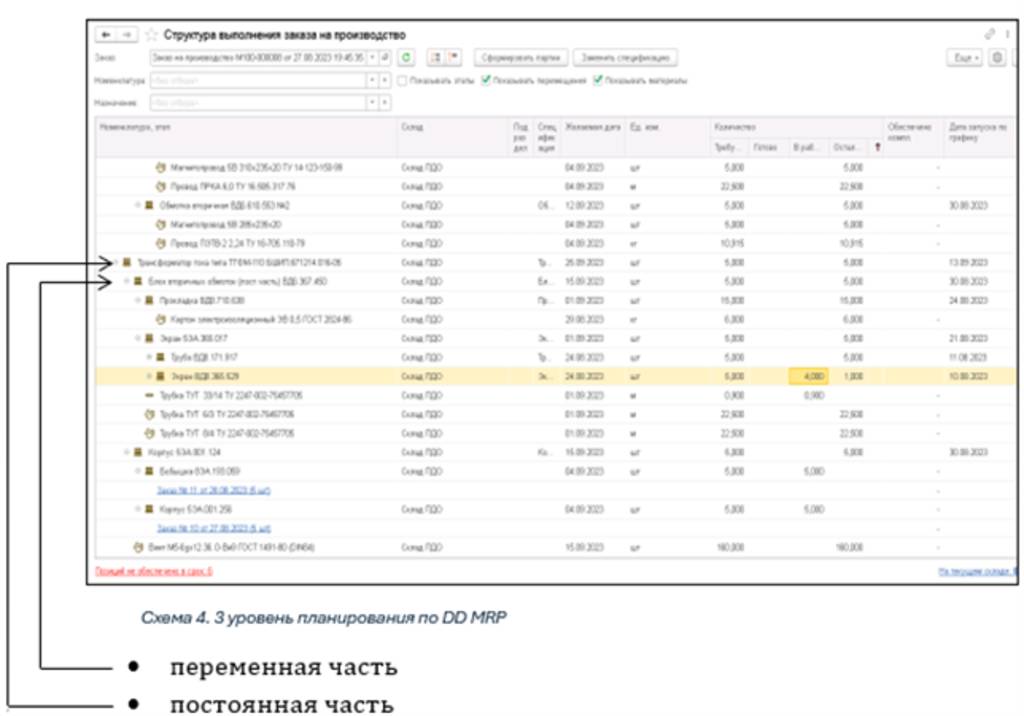Click the forward navigation arrow
This screenshot has width=1024, height=716.
point(127,35)
